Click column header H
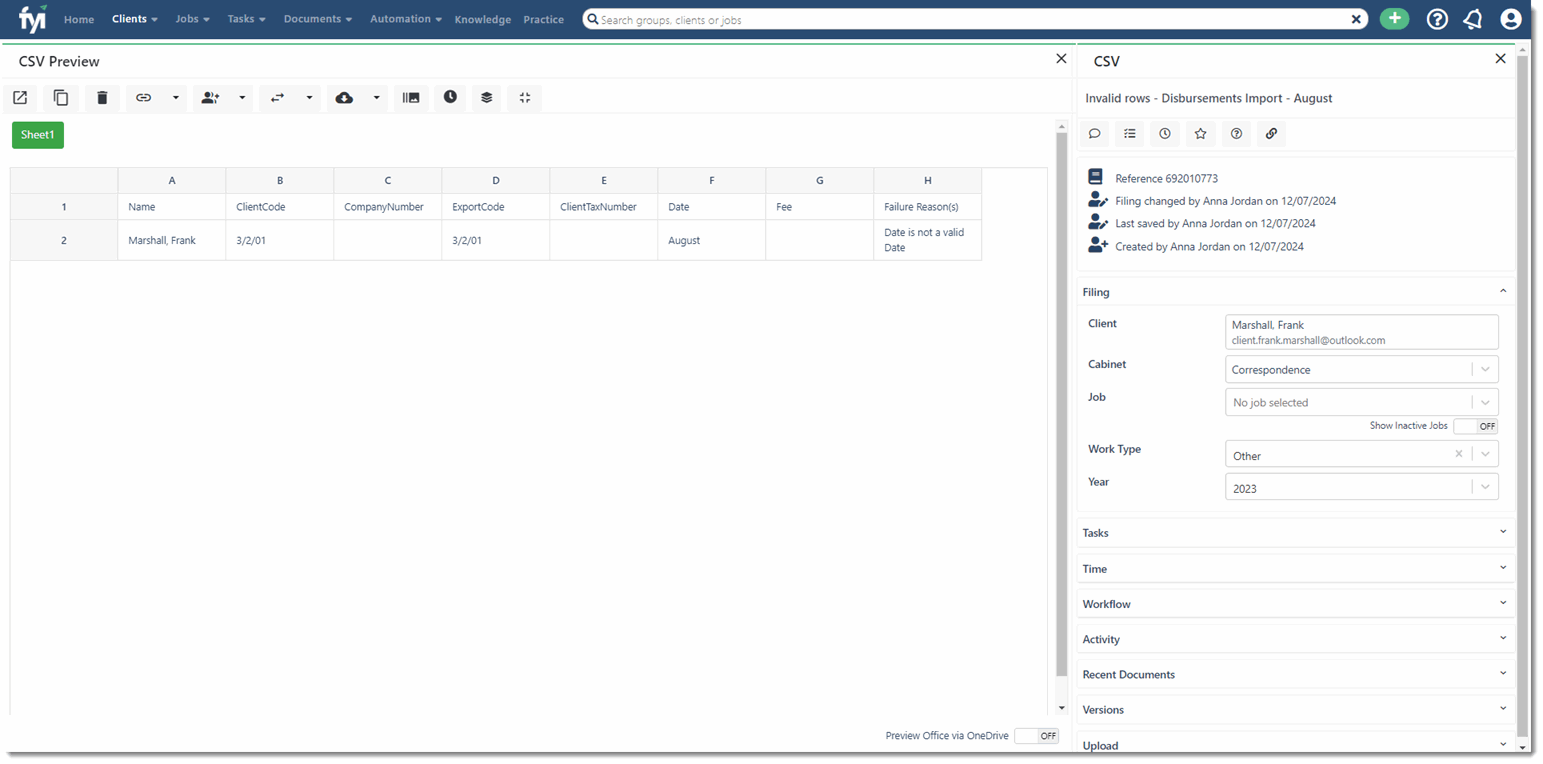Viewport: 1543px width, 764px height. 927,180
